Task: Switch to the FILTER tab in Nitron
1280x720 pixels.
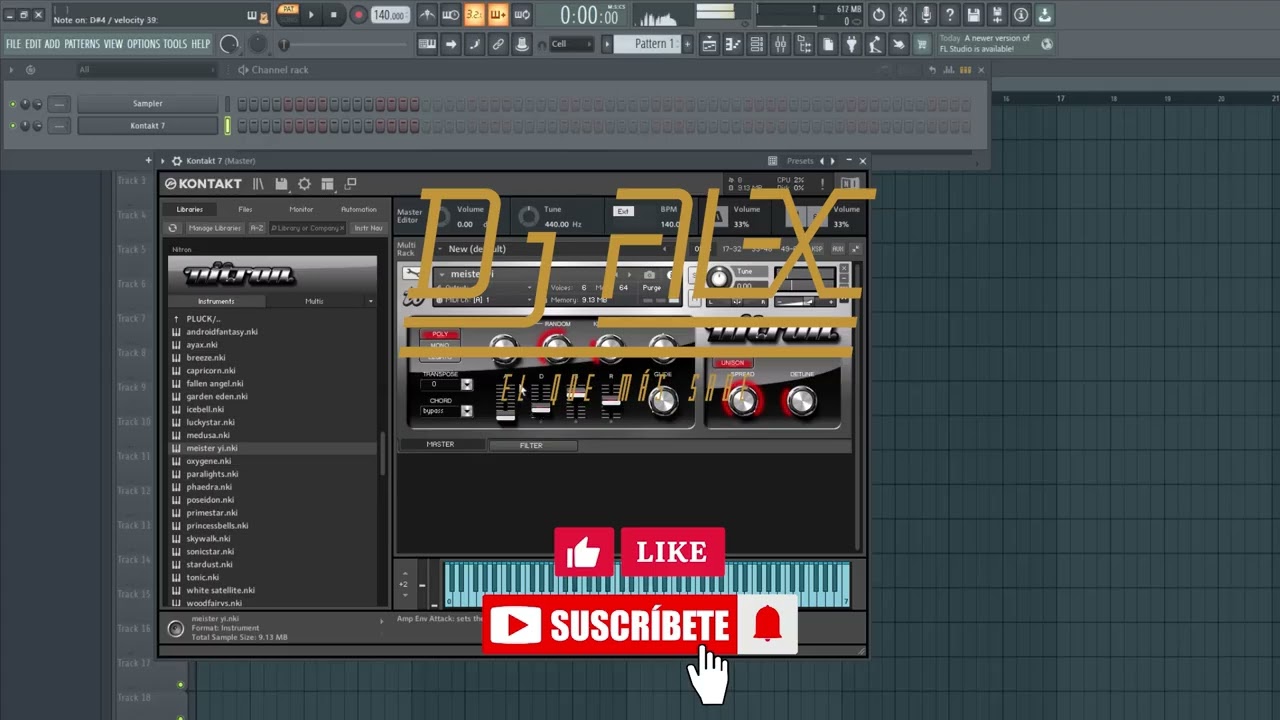Action: (531, 446)
